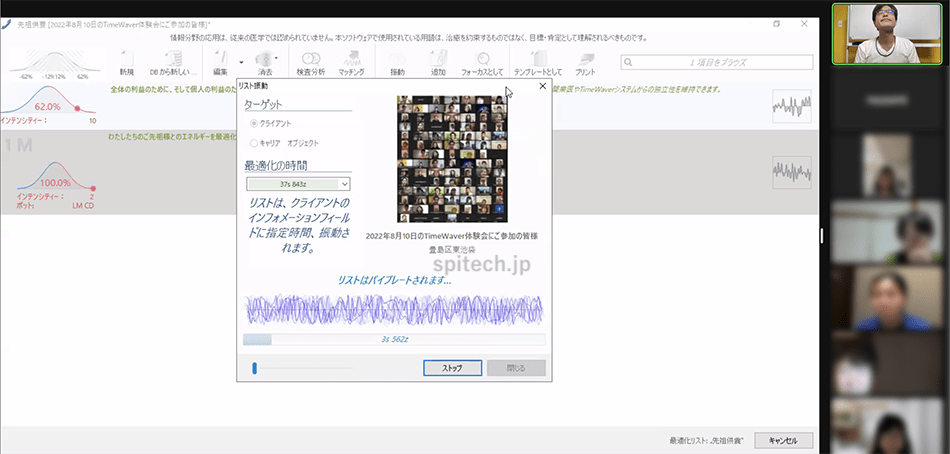Expand the arrow next to 編集

[x=241, y=62]
